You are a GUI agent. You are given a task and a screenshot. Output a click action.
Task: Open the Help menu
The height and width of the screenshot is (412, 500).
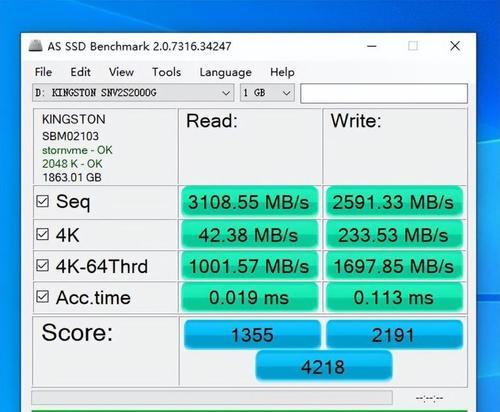tap(282, 72)
